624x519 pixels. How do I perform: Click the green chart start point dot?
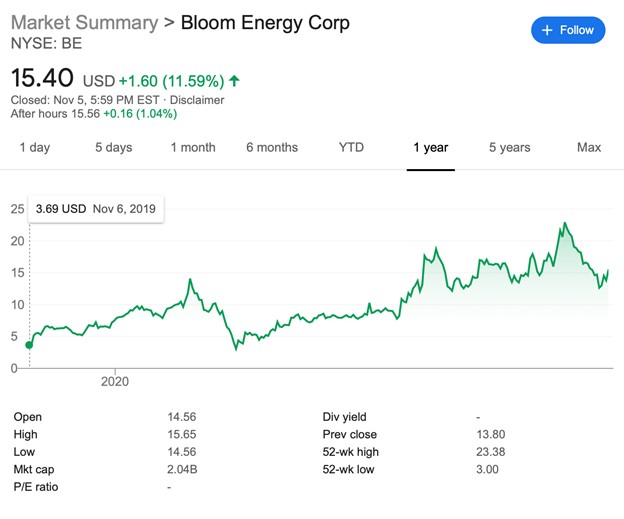(29, 345)
